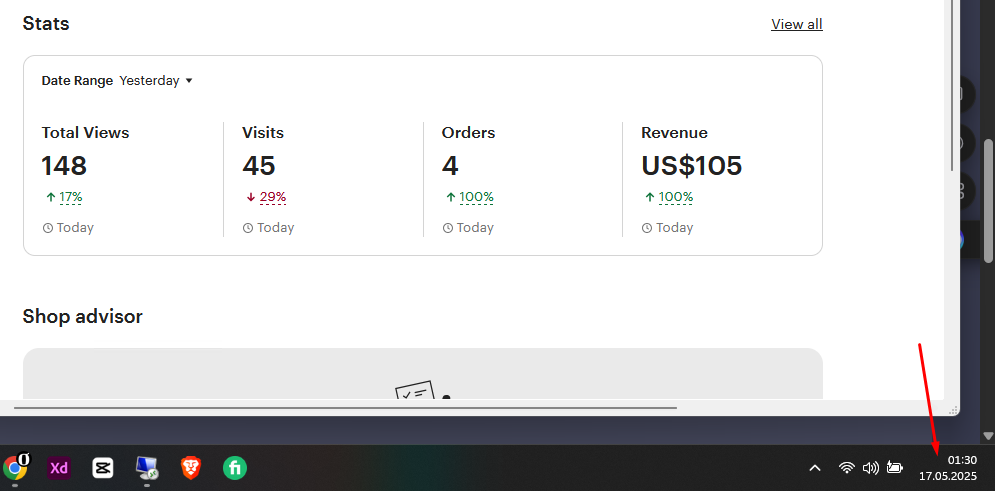The image size is (995, 491).
Task: Open the taskbar clock showing 01:30
Action: [948, 468]
